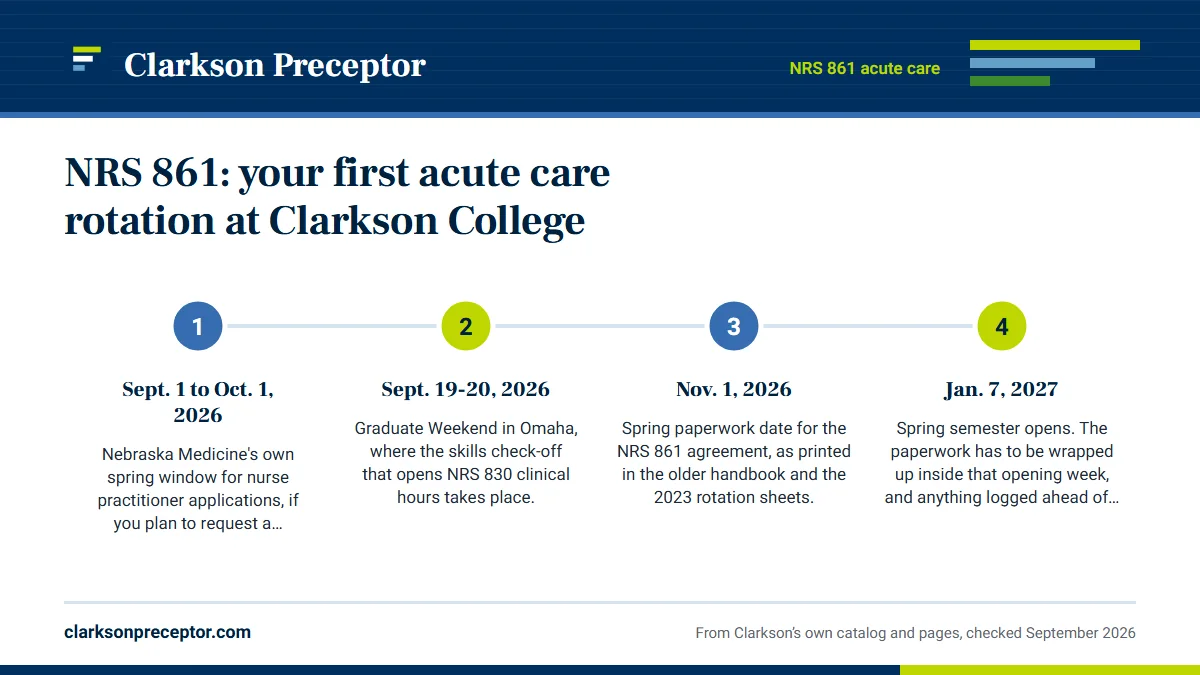Click the lime green header bar
Viewport: 1200px width, 675px height.
point(1055,45)
